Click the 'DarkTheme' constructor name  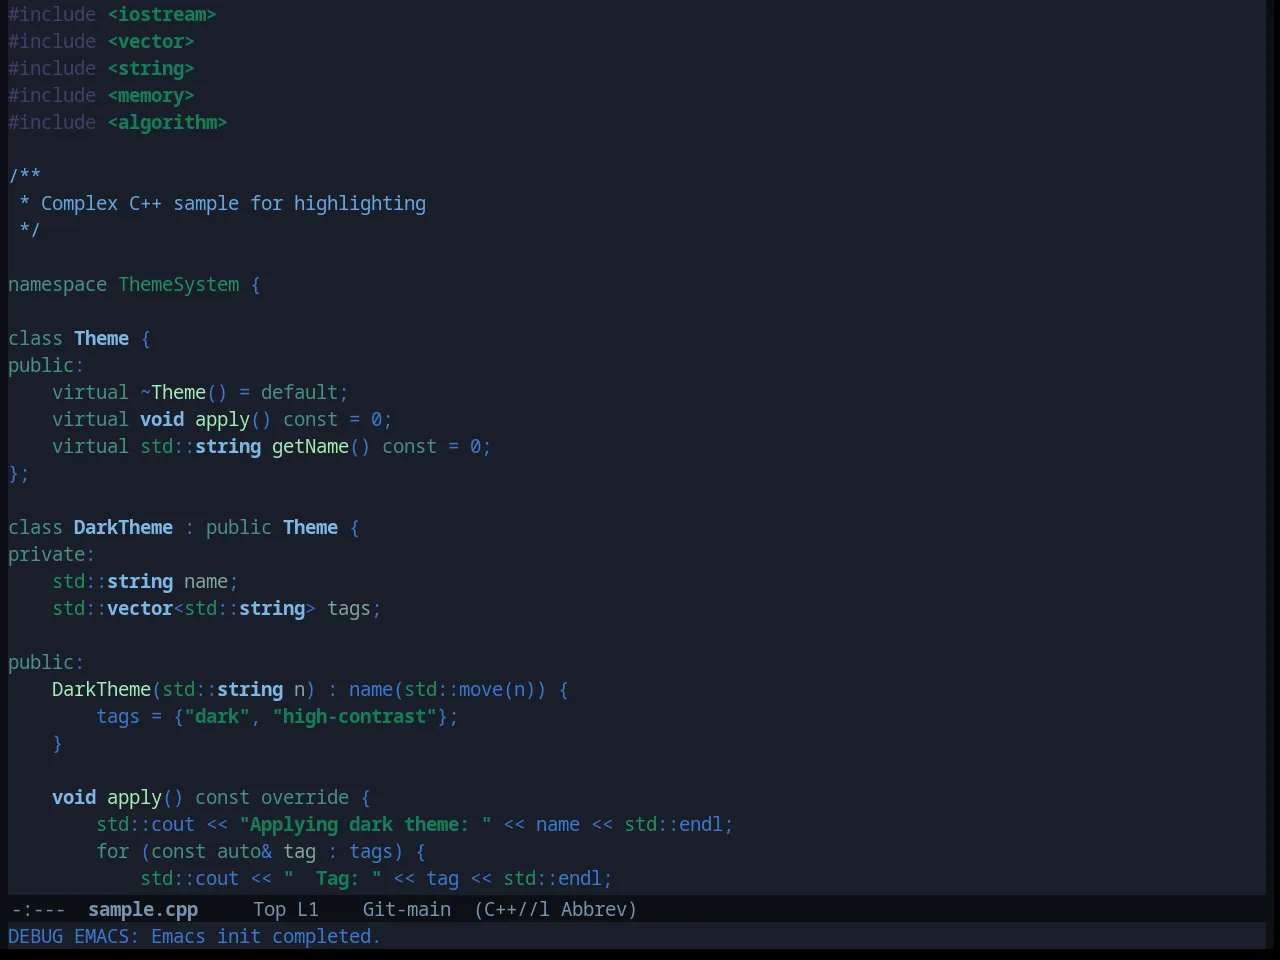pyautogui.click(x=101, y=689)
